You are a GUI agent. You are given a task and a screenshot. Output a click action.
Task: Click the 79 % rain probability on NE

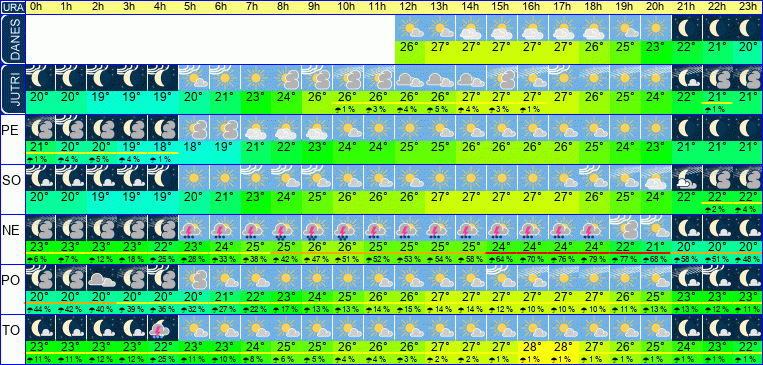click(594, 259)
